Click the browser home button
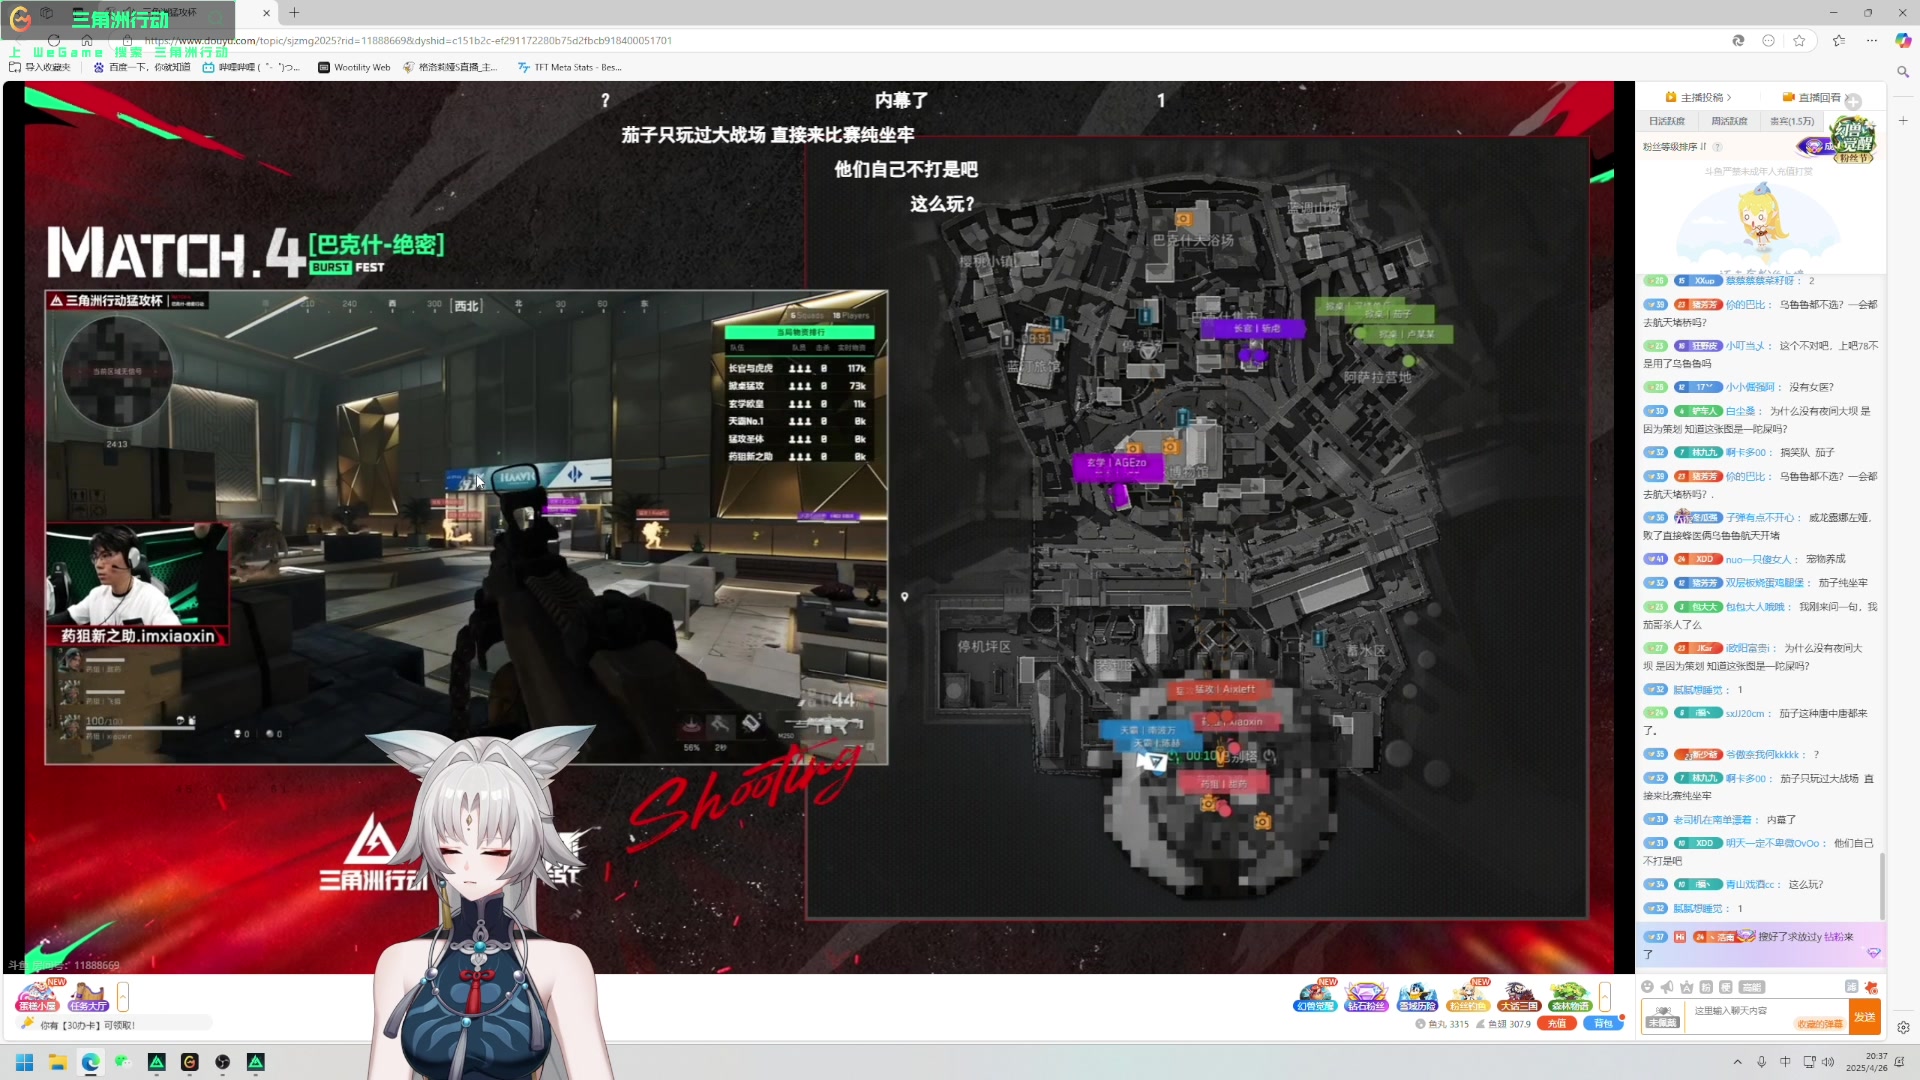The width and height of the screenshot is (1920, 1080). (87, 41)
